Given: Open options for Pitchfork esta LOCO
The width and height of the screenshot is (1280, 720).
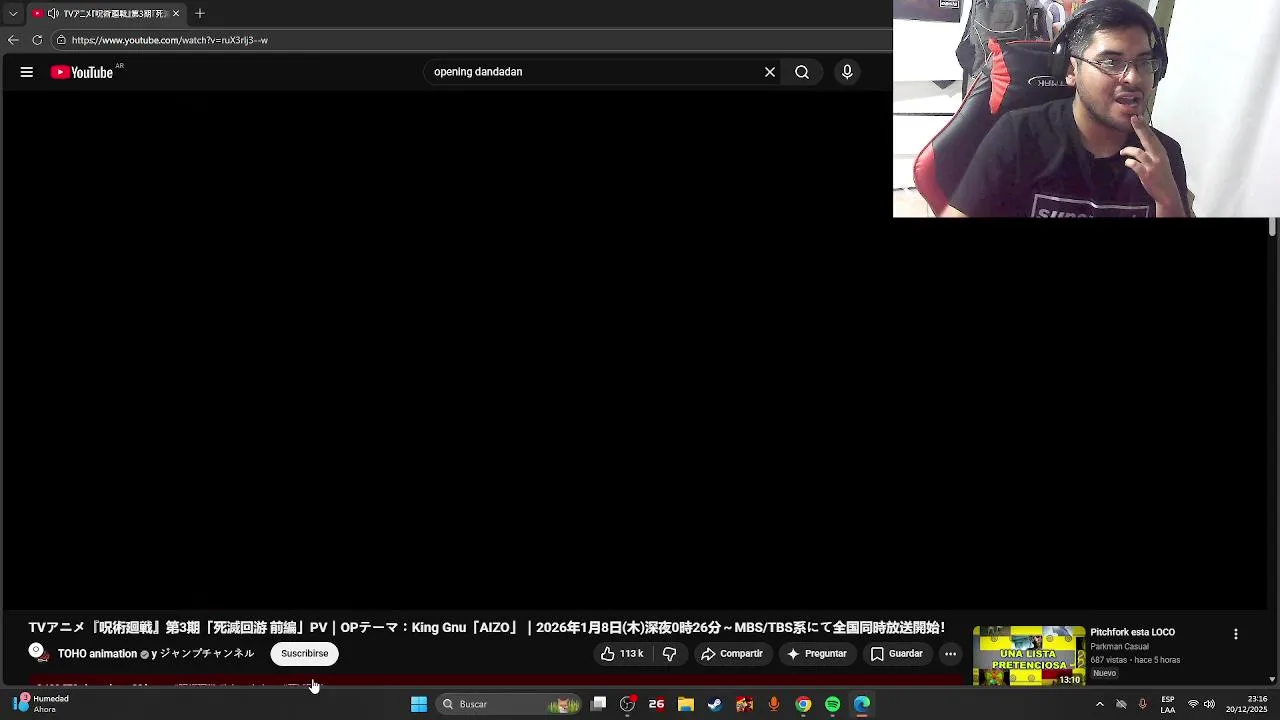Looking at the screenshot, I should (x=1236, y=634).
